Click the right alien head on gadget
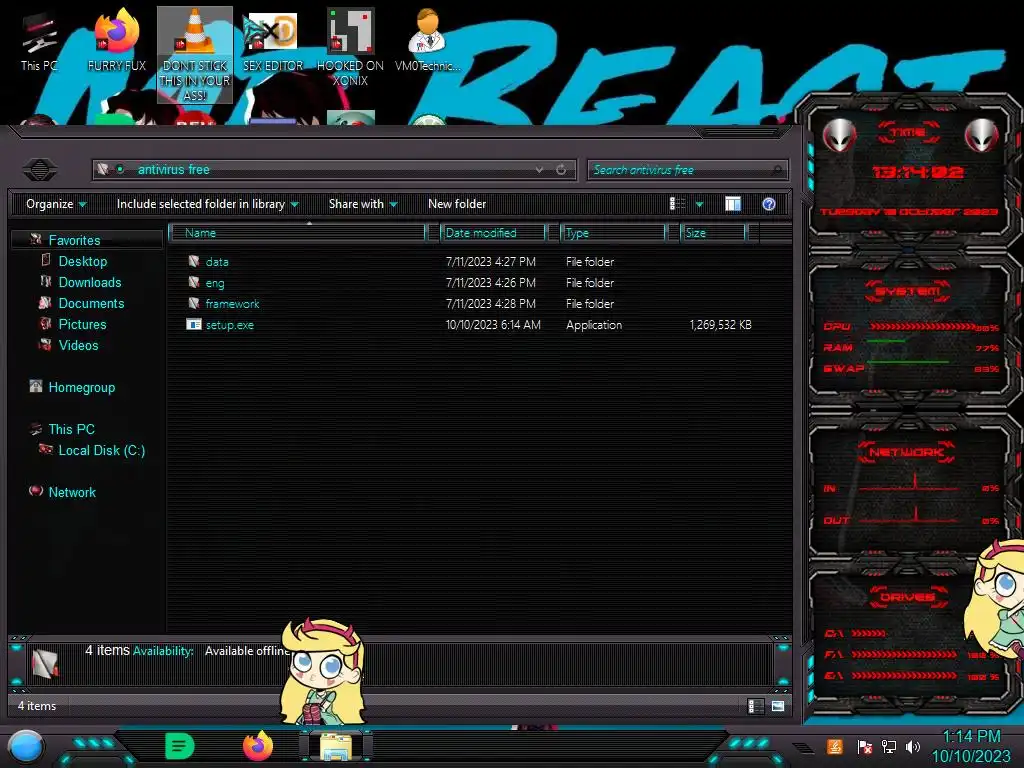Viewport: 1024px width, 768px height. [981, 136]
